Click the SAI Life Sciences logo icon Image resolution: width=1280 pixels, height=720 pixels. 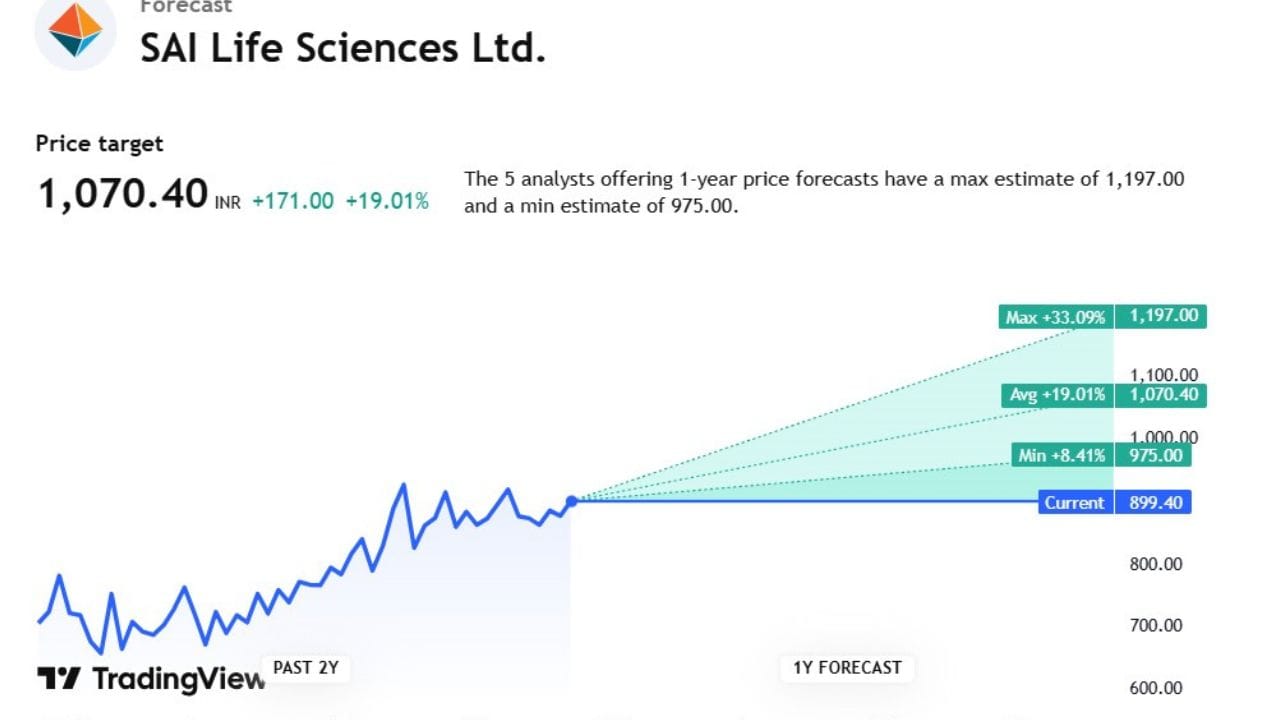75,31
